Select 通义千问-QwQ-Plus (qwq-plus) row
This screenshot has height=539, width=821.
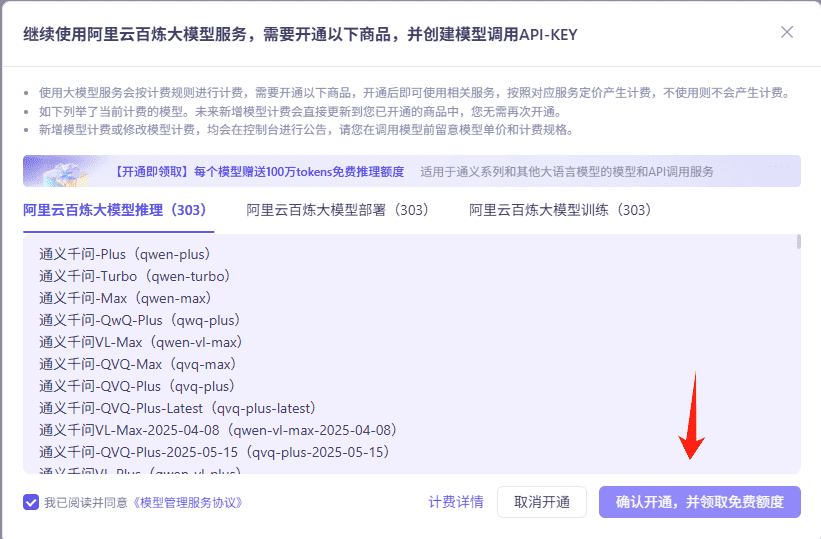(x=141, y=321)
